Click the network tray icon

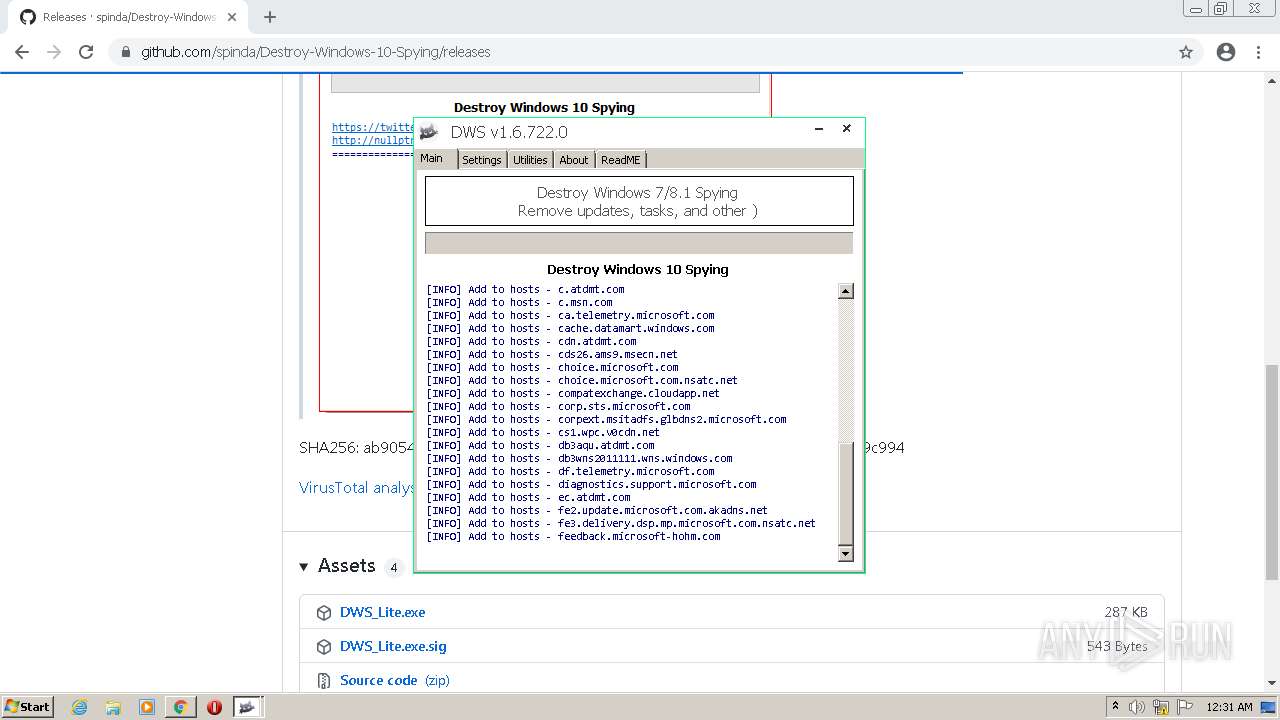1161,707
